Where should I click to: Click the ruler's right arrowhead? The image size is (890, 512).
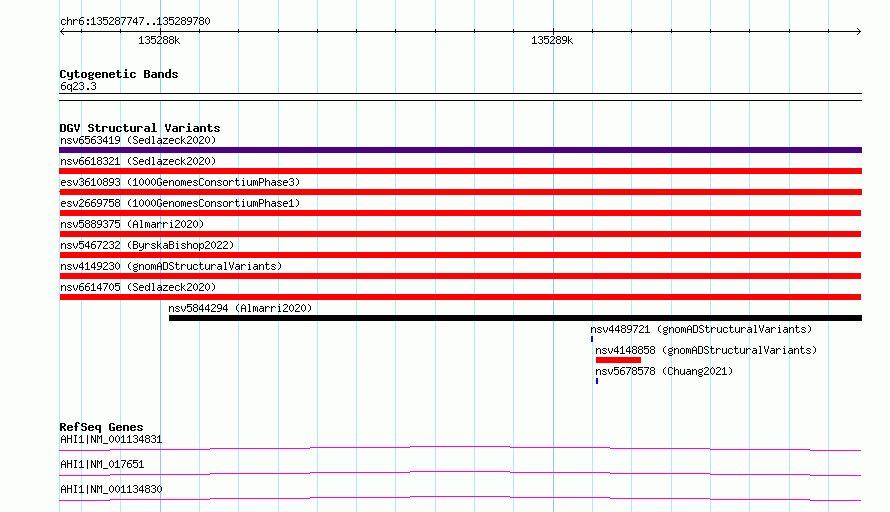tap(858, 32)
